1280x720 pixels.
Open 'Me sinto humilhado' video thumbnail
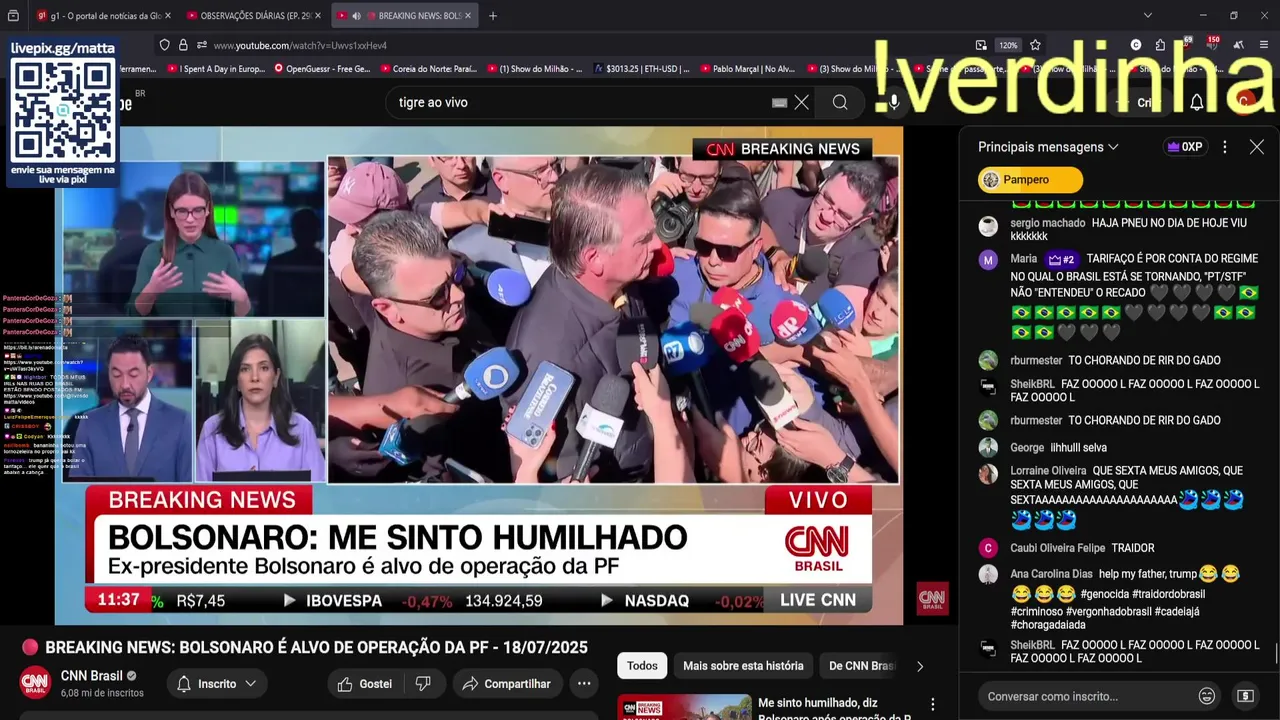(x=684, y=707)
